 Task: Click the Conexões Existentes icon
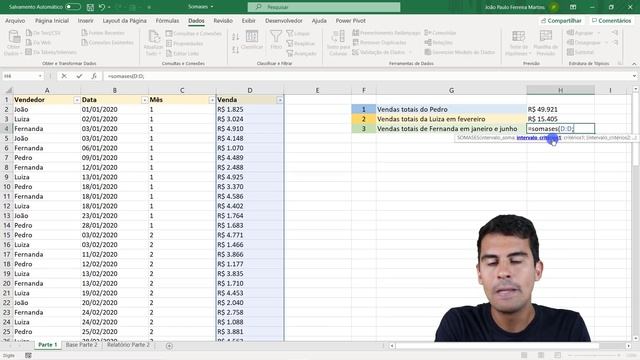click(84, 42)
